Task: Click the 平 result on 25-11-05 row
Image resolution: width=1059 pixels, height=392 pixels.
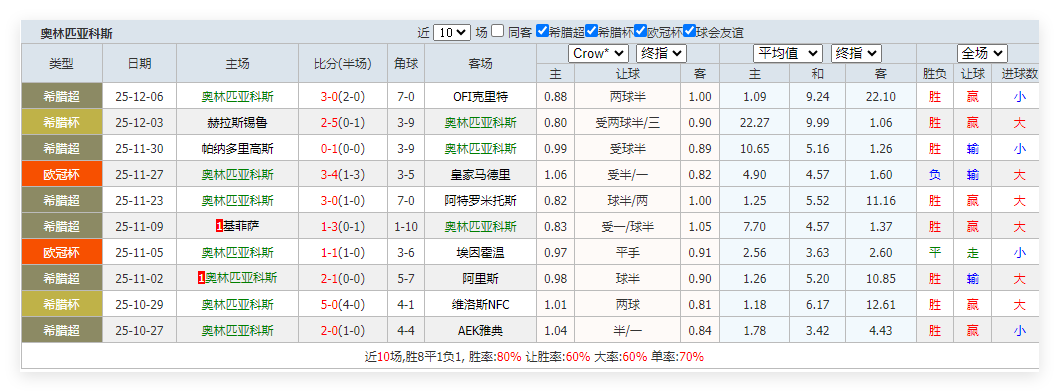Action: pyautogui.click(x=935, y=253)
